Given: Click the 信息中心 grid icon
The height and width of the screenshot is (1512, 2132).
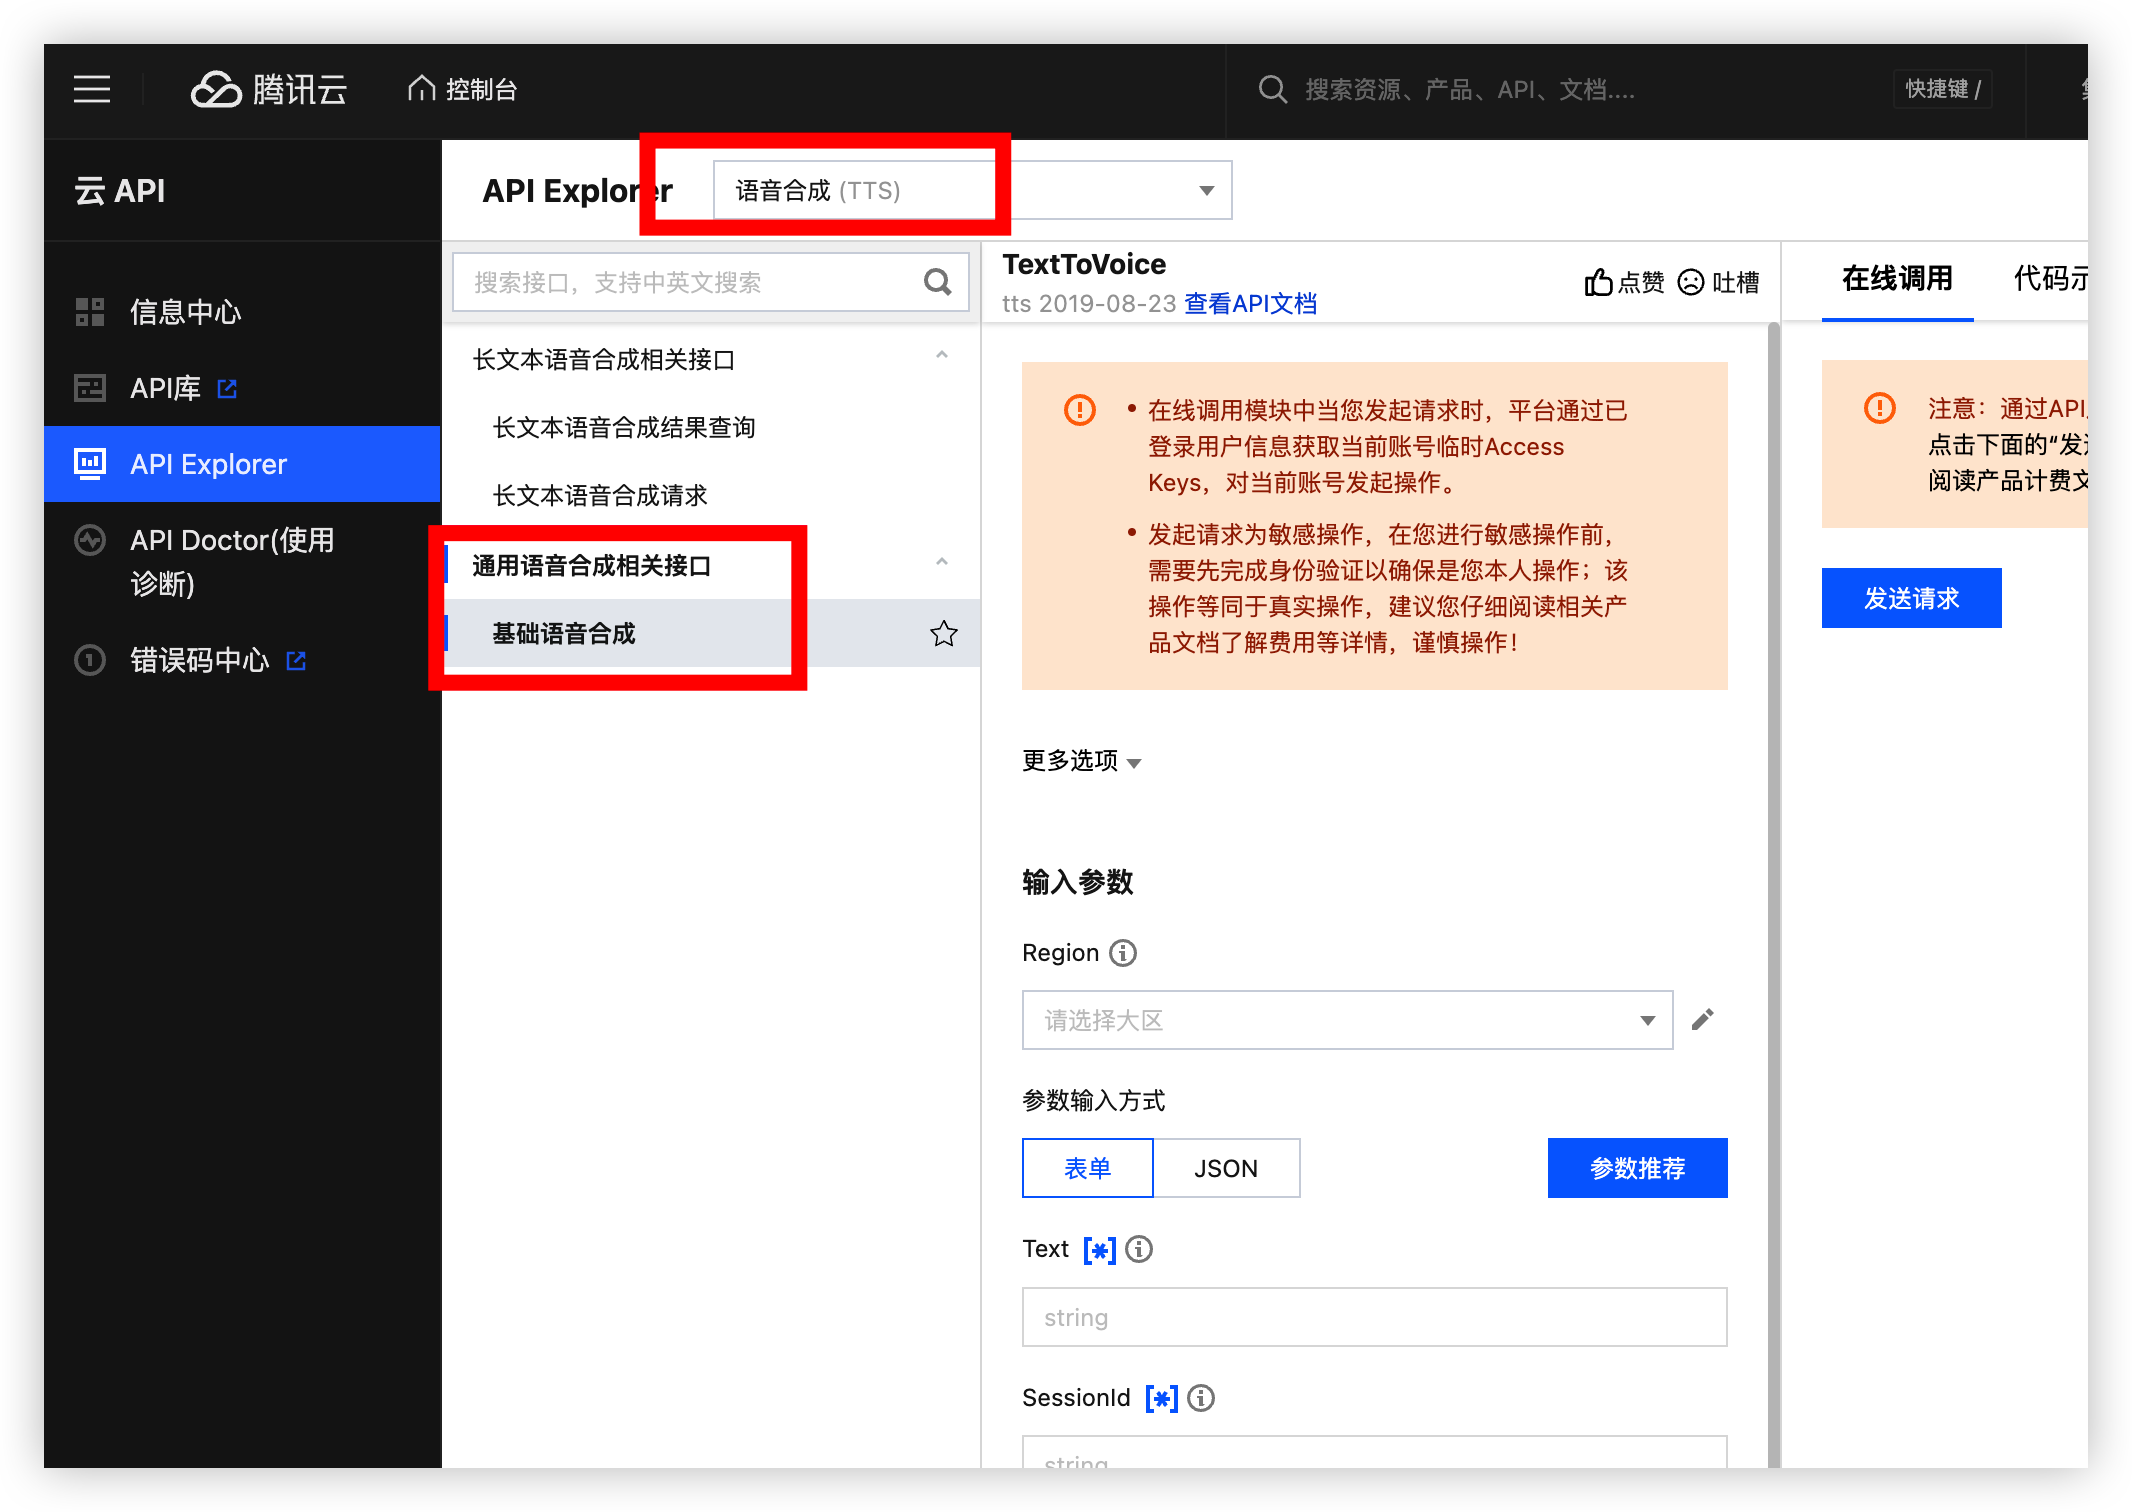Looking at the screenshot, I should (90, 312).
